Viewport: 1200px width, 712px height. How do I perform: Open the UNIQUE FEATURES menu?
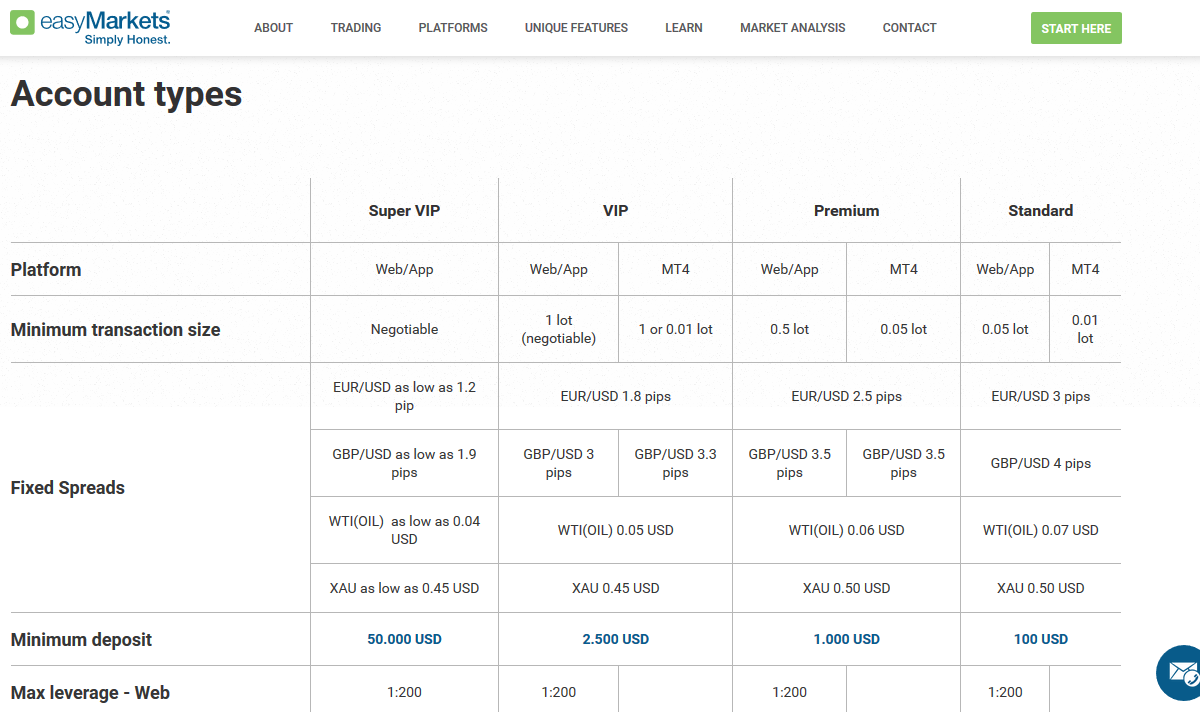click(576, 28)
